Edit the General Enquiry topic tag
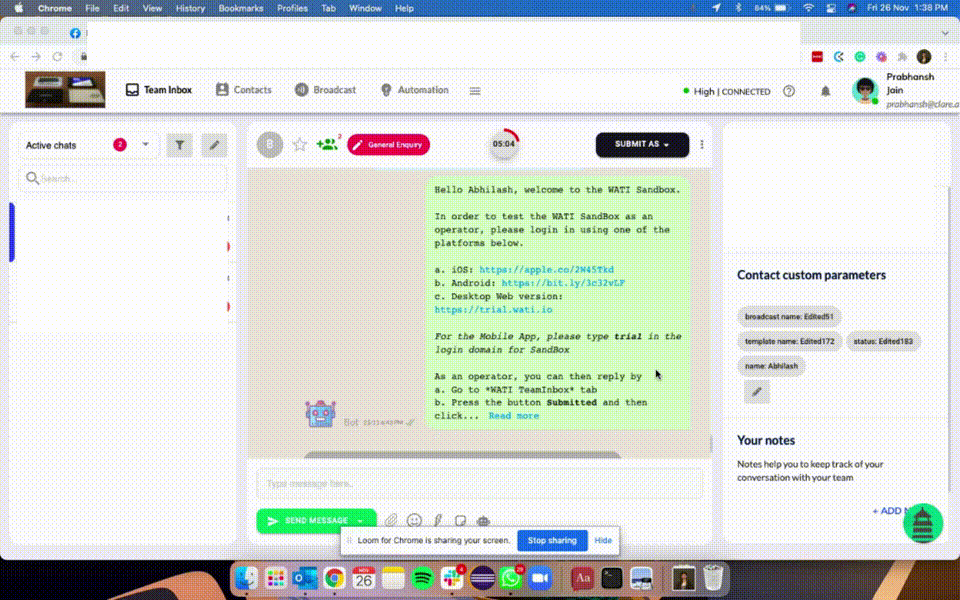 click(389, 145)
